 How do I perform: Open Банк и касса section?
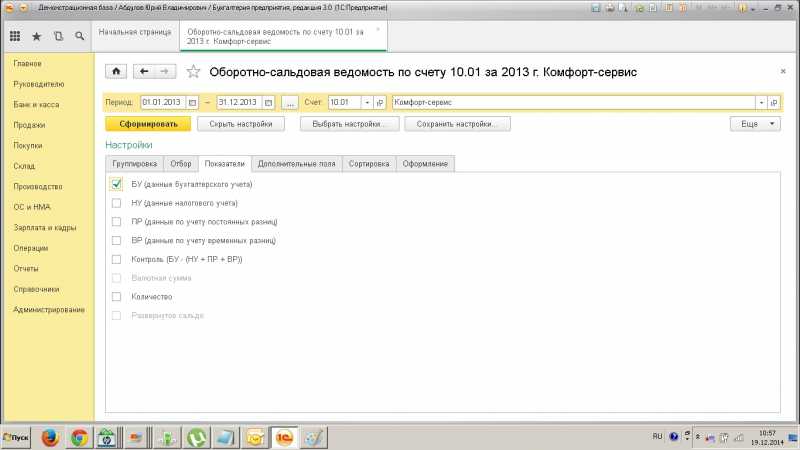(36, 105)
